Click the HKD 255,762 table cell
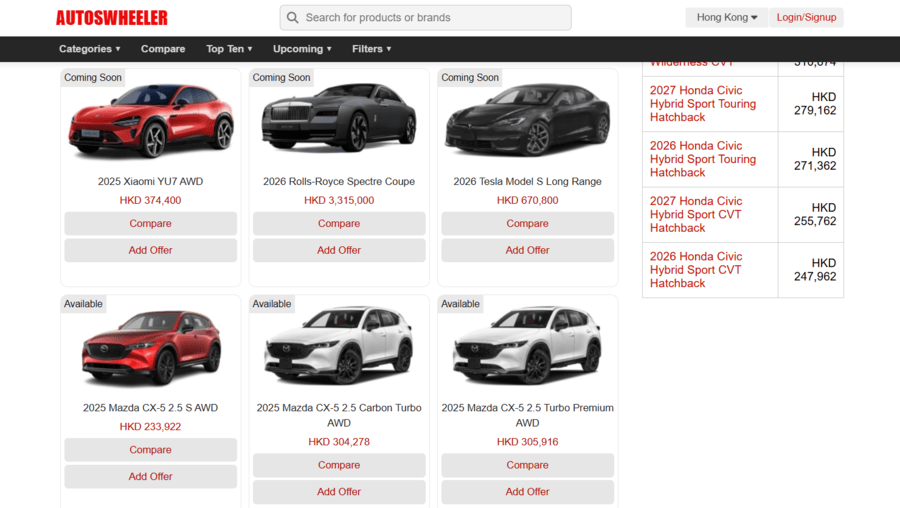This screenshot has width=900, height=508. pyautogui.click(x=810, y=215)
